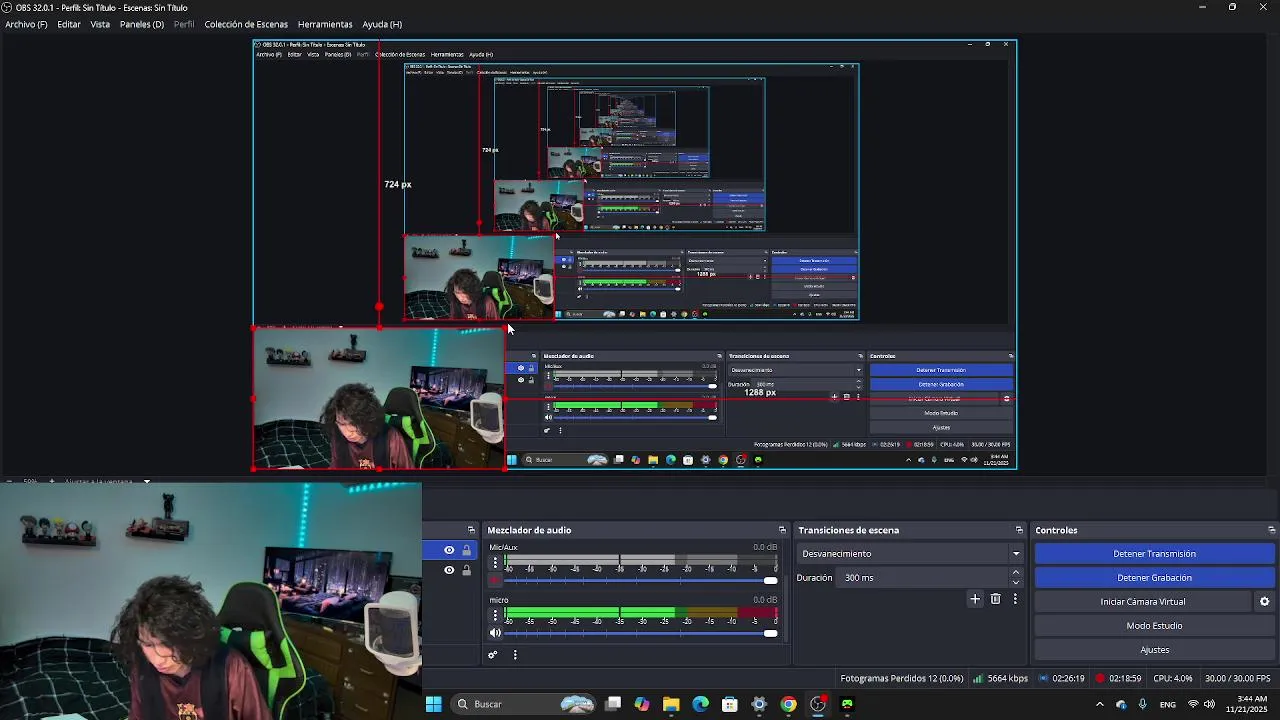Pop out the sources dock left of mixer

tap(471, 530)
